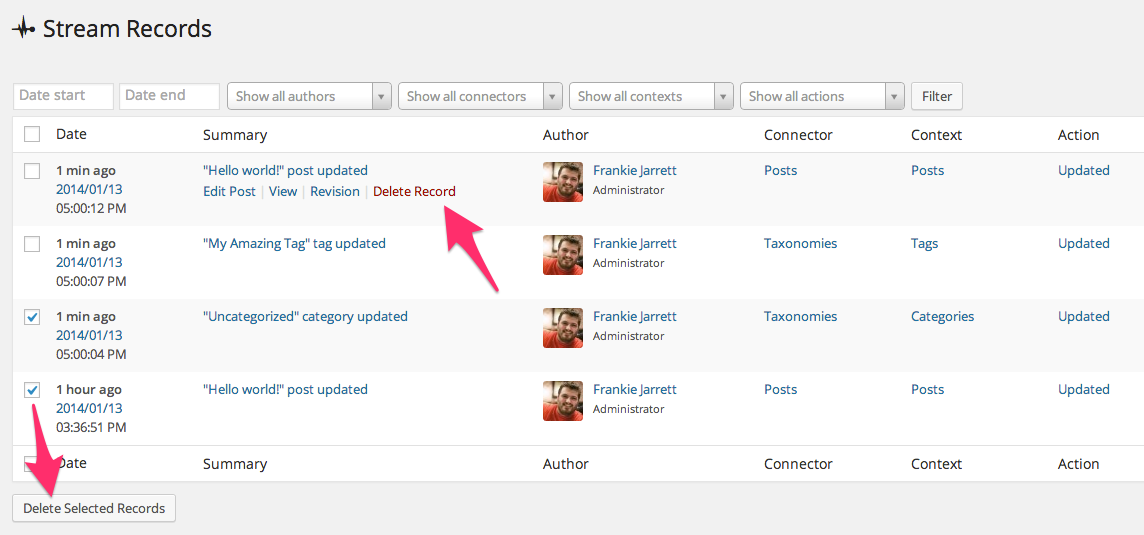Select checkbox for My Amazing Tag record
The image size is (1144, 535).
pyautogui.click(x=32, y=244)
